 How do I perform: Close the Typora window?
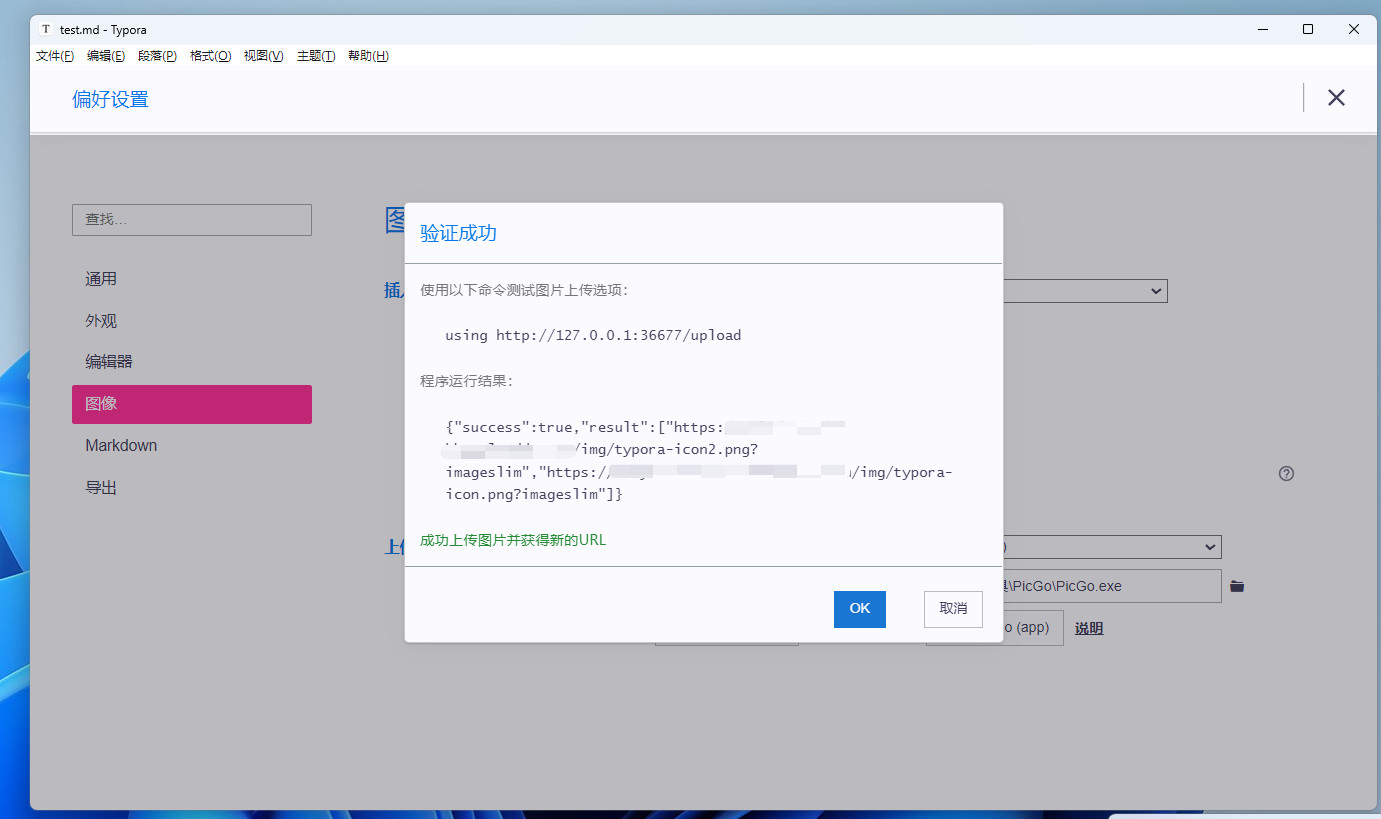(1354, 30)
